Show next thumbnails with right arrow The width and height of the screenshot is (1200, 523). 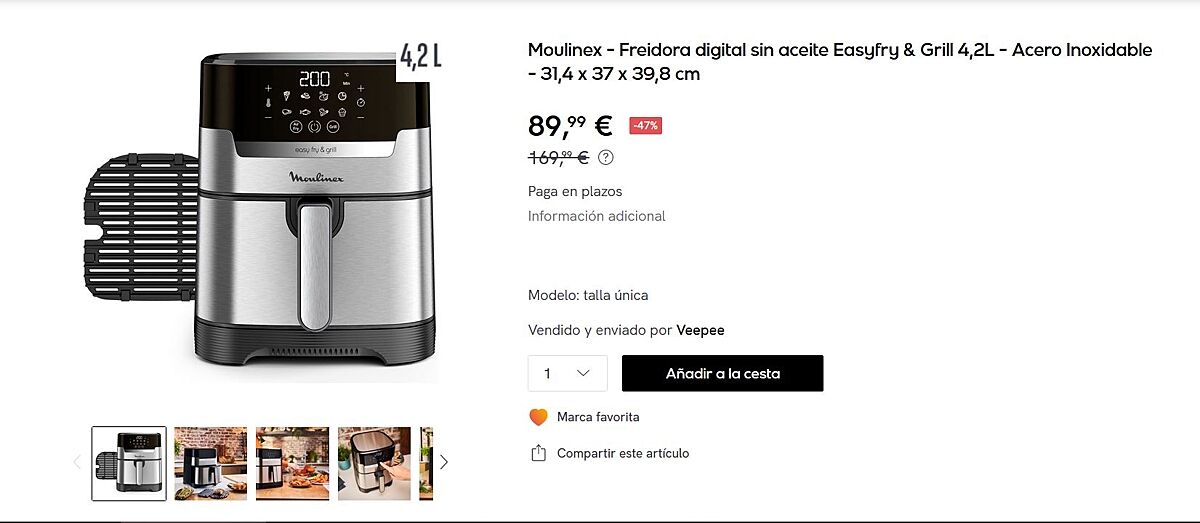coord(444,462)
